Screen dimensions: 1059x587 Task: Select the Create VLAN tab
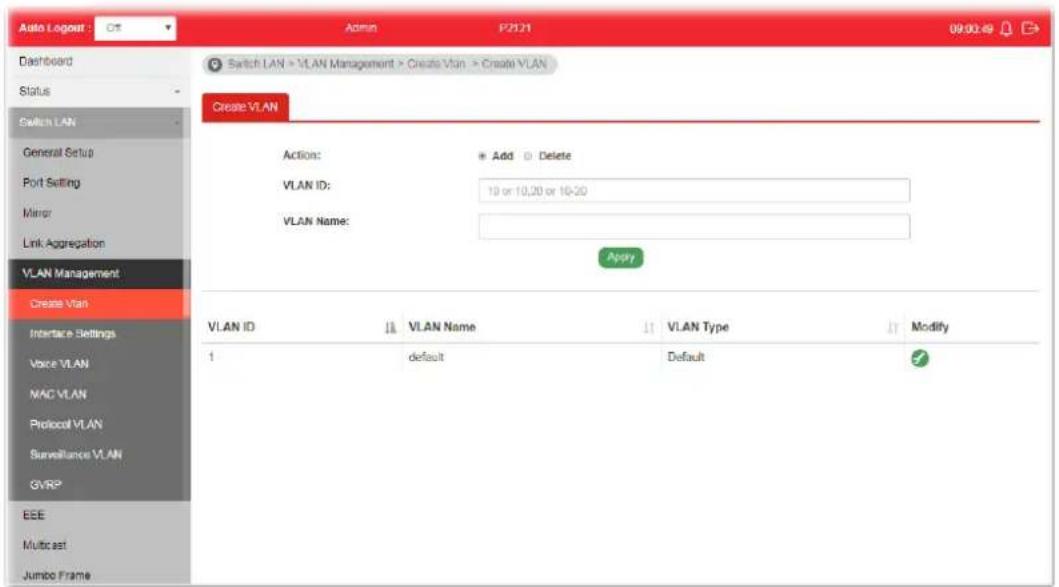245,107
